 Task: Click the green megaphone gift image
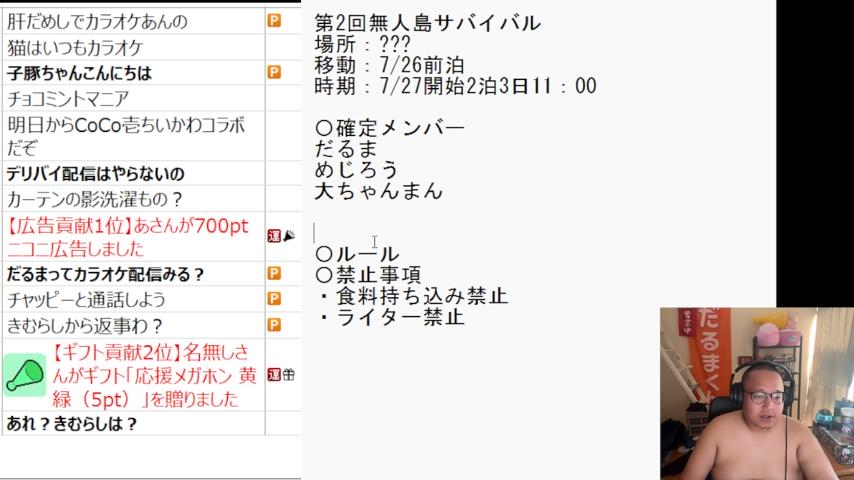(25, 375)
